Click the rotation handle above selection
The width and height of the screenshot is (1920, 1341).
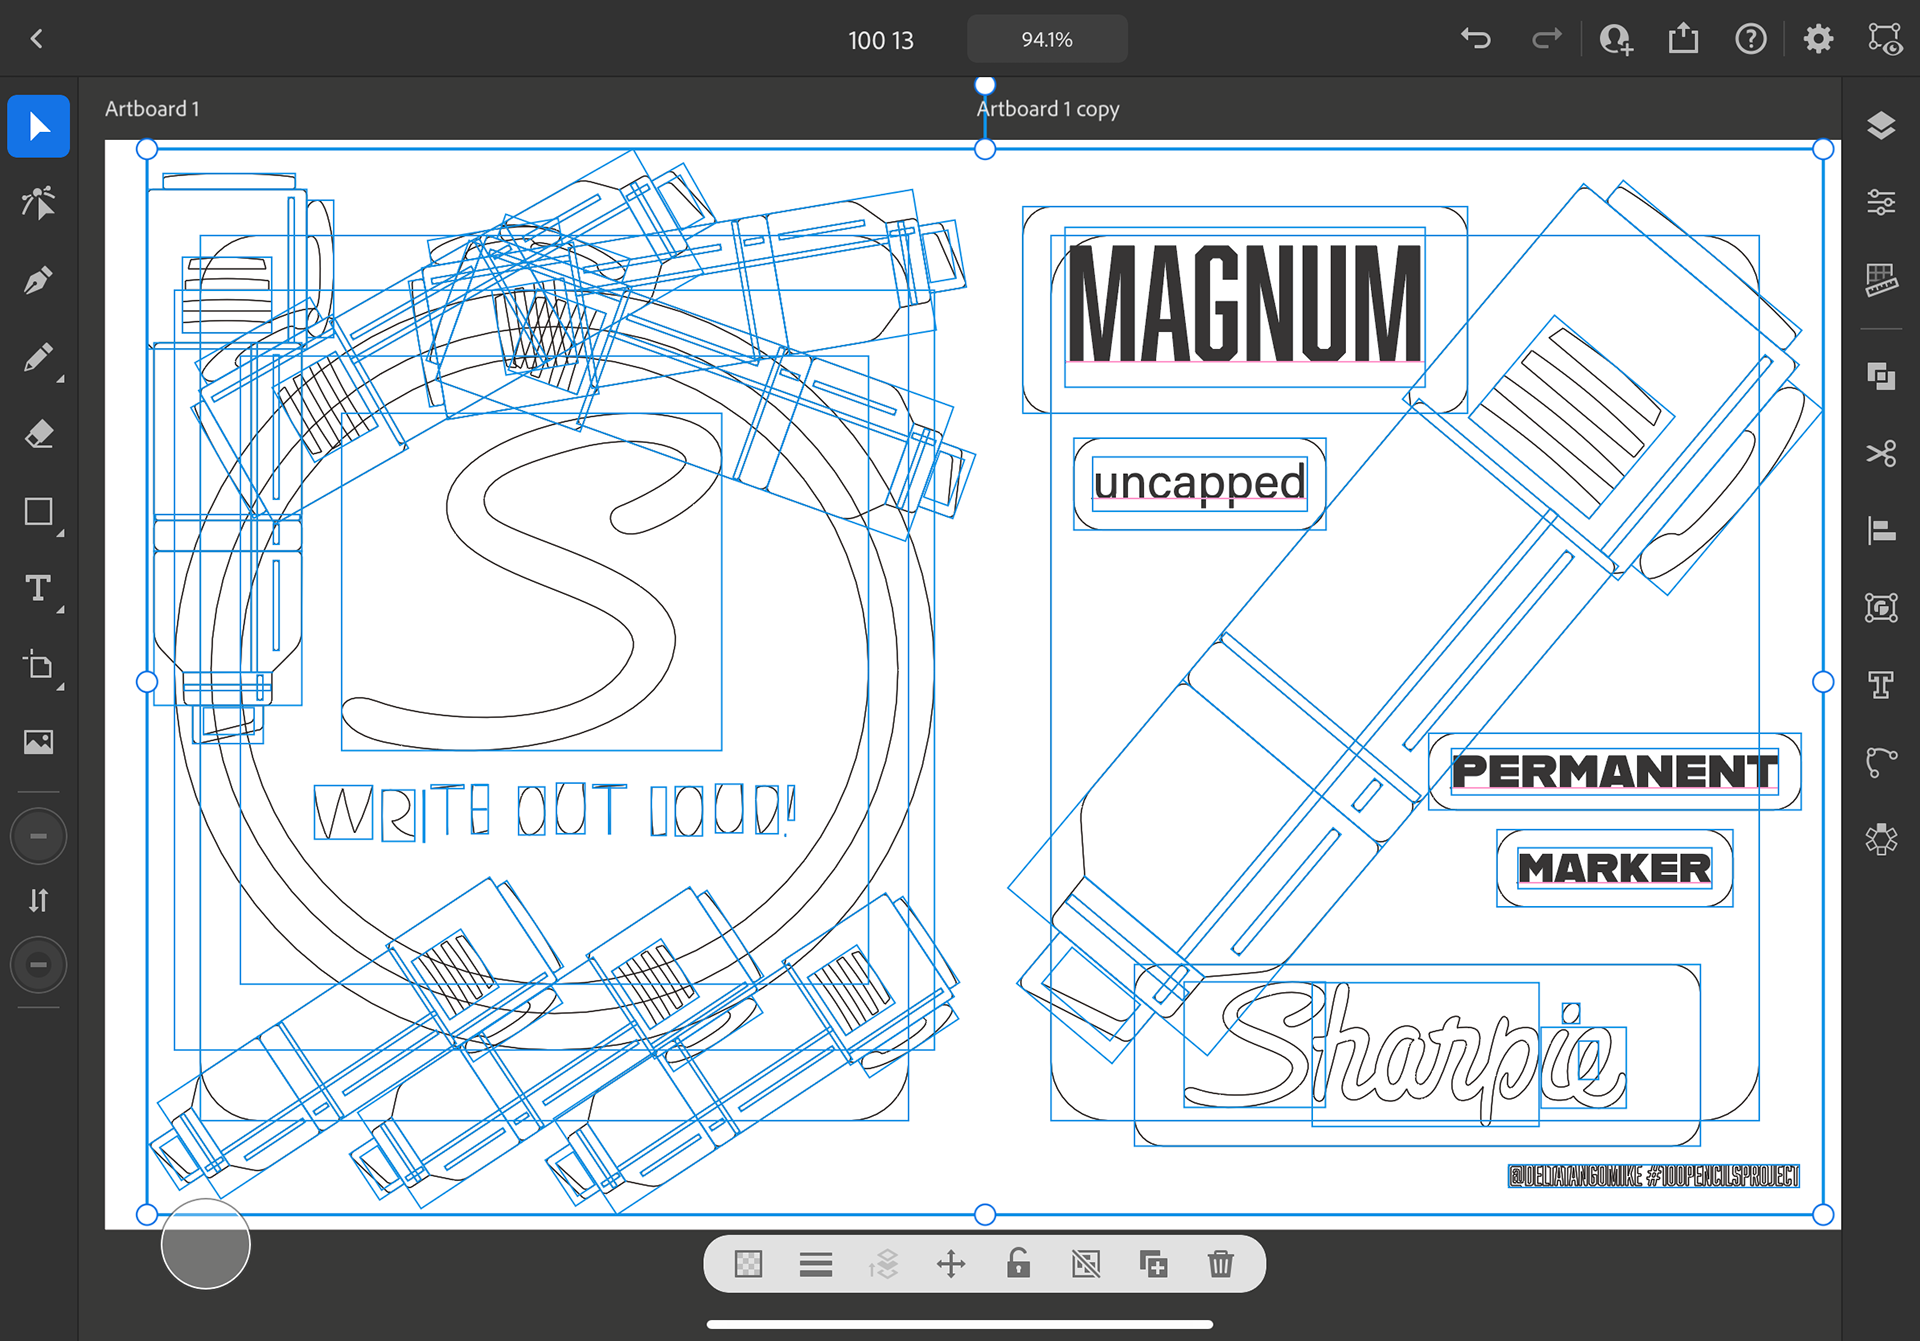tap(985, 85)
